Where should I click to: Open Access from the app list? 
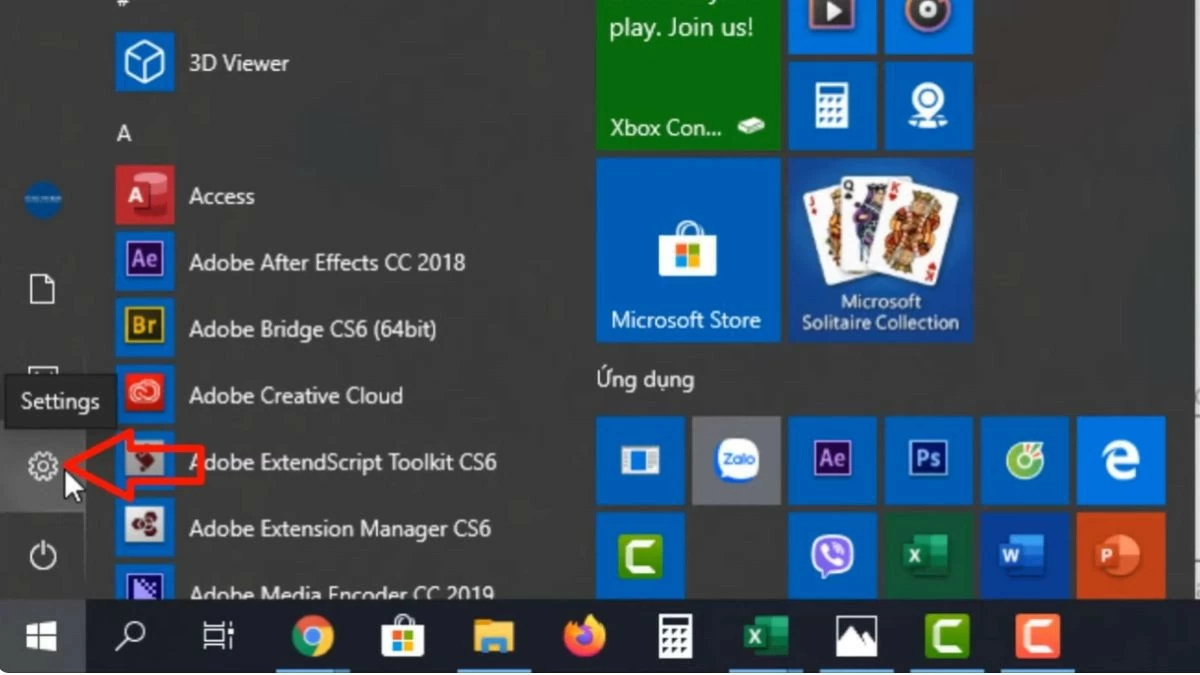[221, 196]
